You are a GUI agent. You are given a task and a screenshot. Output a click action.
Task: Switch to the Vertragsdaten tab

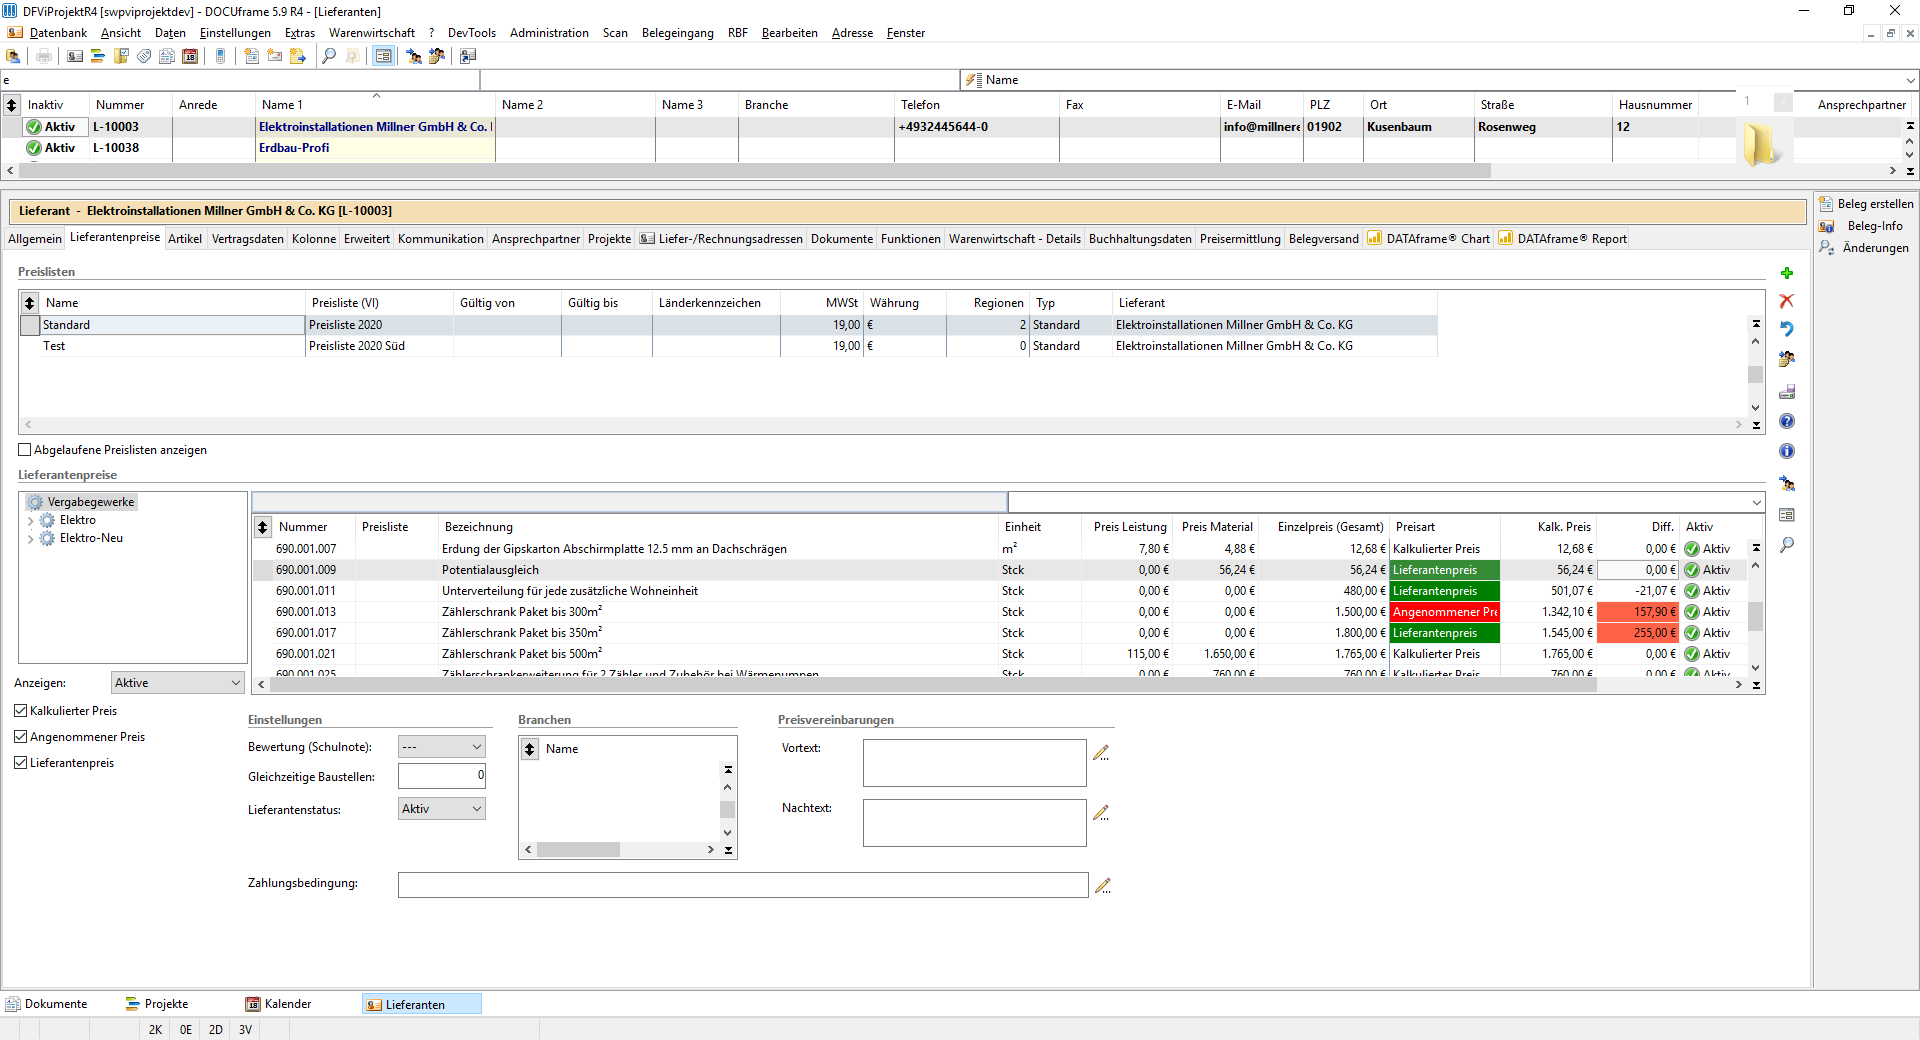pos(248,239)
